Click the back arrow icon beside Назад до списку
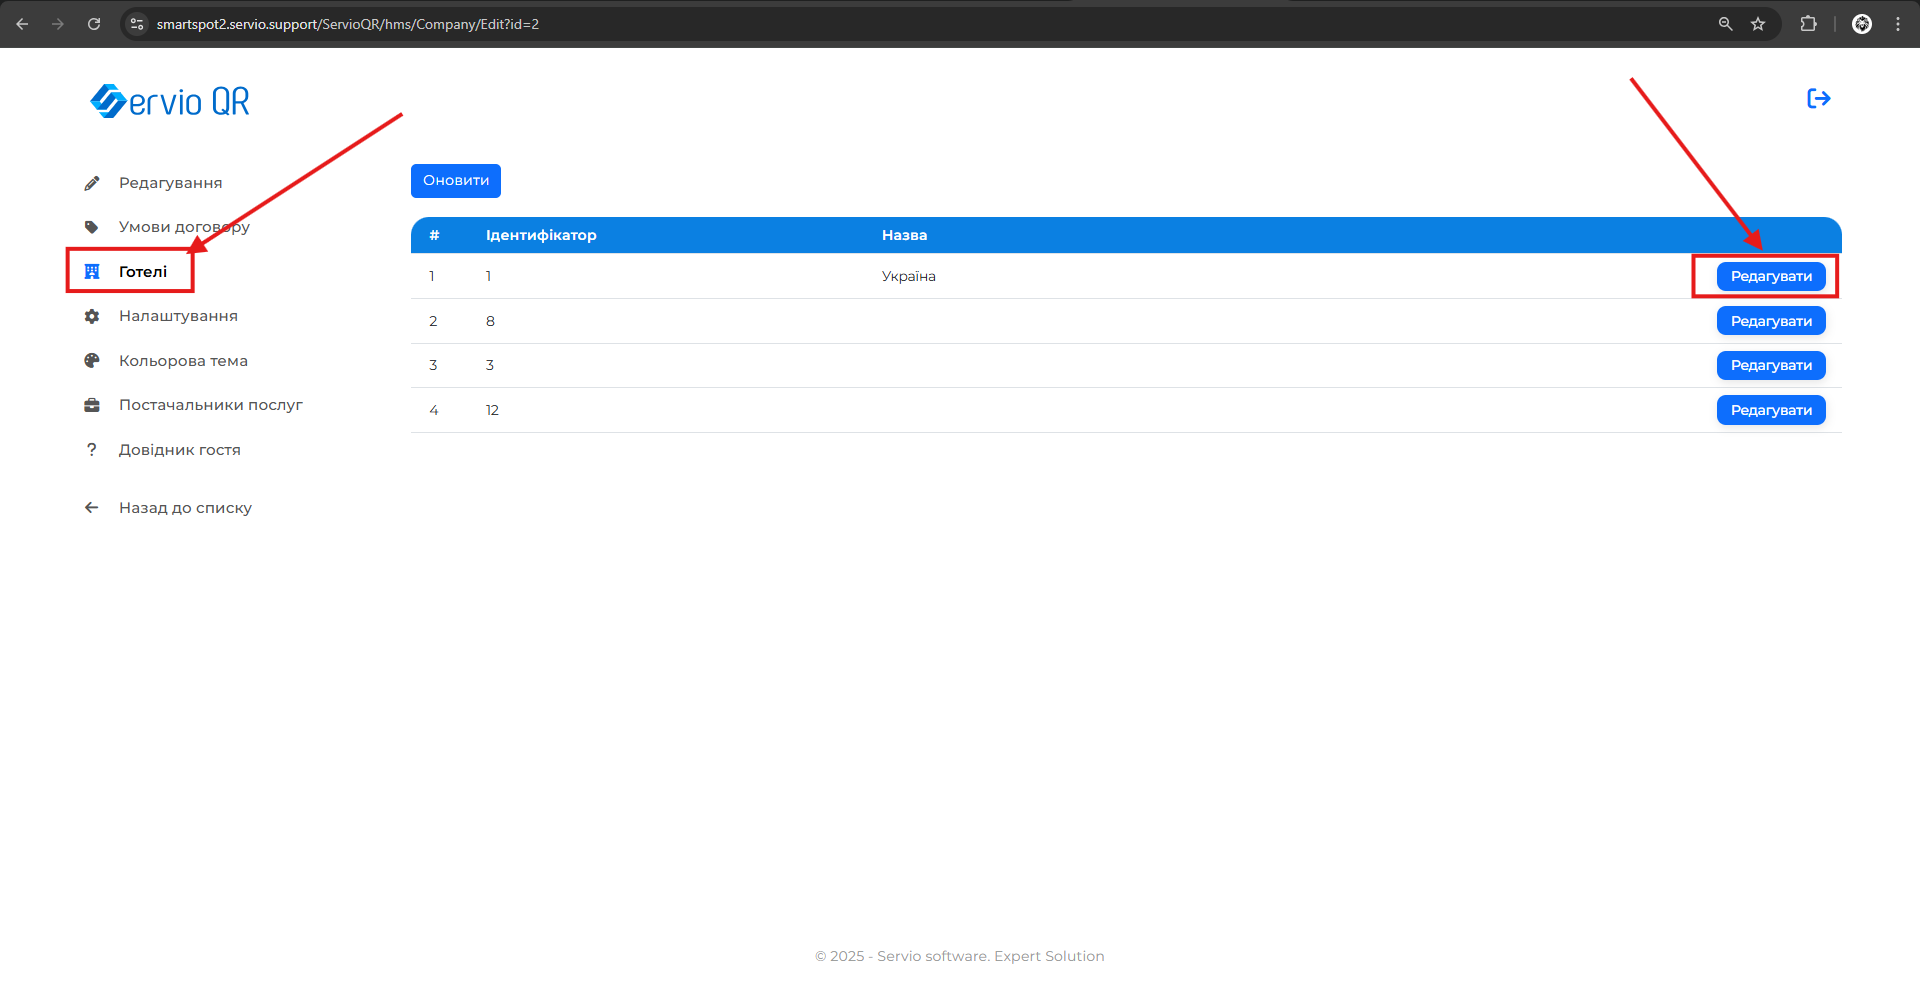The width and height of the screenshot is (1920, 993). click(92, 508)
